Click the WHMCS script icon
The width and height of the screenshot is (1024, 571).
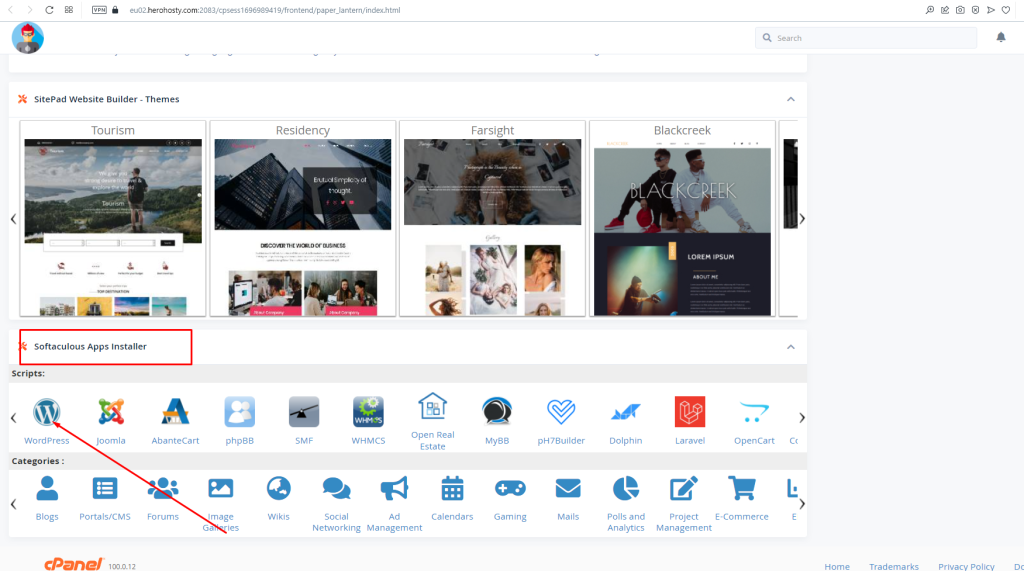pyautogui.click(x=368, y=412)
